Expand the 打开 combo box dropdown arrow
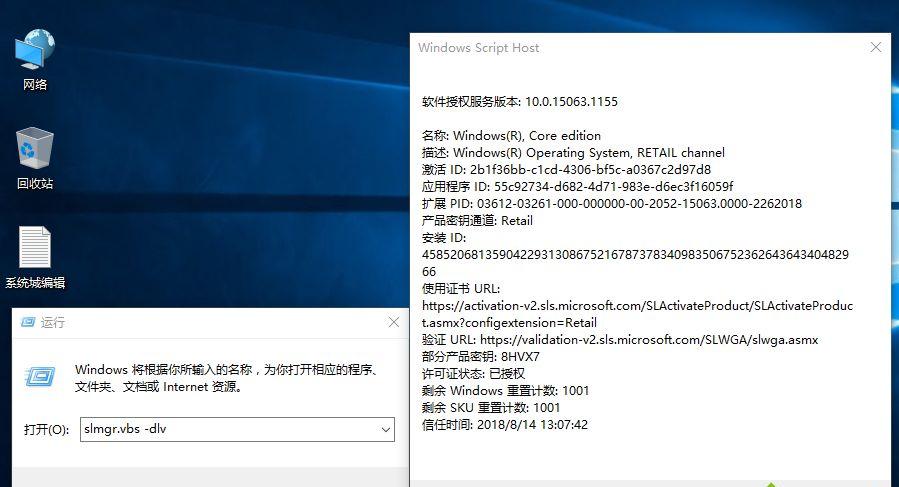Image resolution: width=899 pixels, height=487 pixels. tap(386, 430)
